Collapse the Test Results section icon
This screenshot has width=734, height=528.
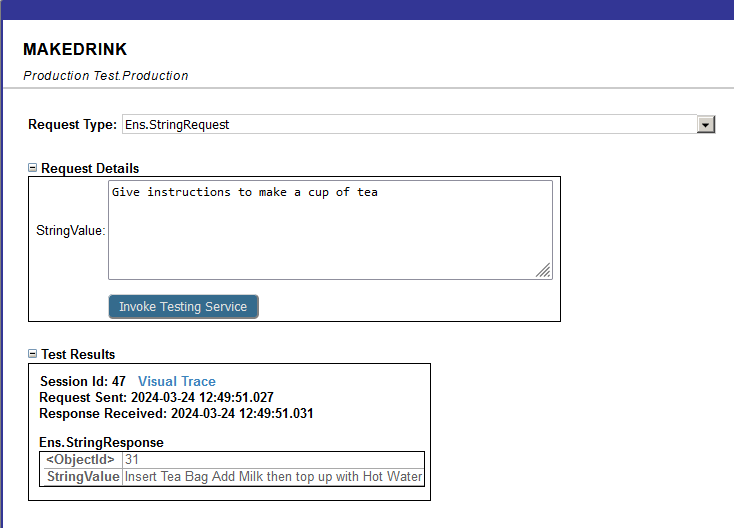click(x=33, y=355)
